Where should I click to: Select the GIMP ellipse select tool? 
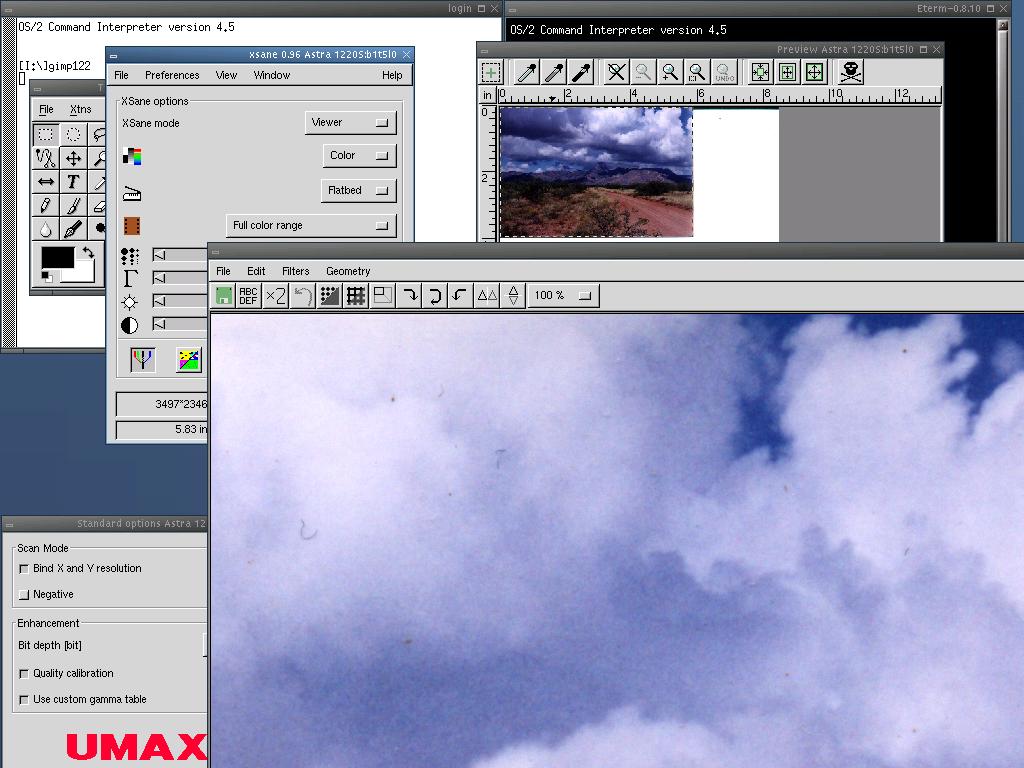pyautogui.click(x=73, y=135)
